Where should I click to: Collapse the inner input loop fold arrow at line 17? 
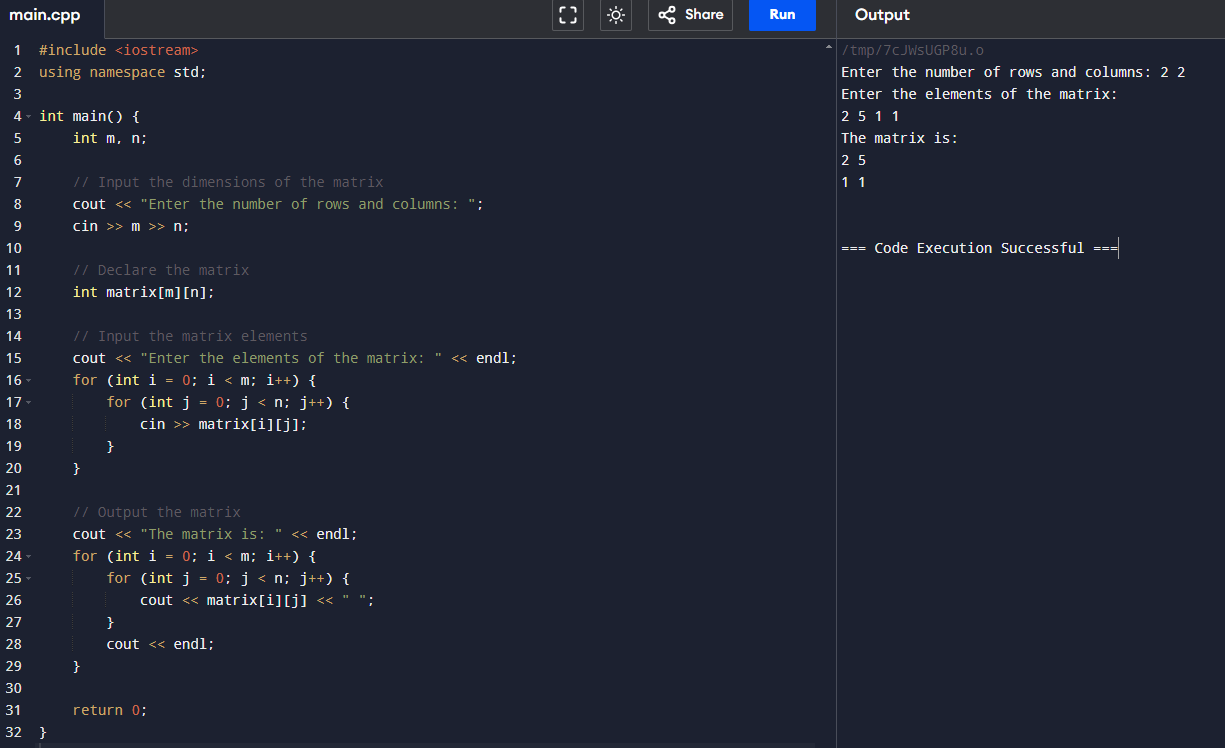(x=29, y=403)
